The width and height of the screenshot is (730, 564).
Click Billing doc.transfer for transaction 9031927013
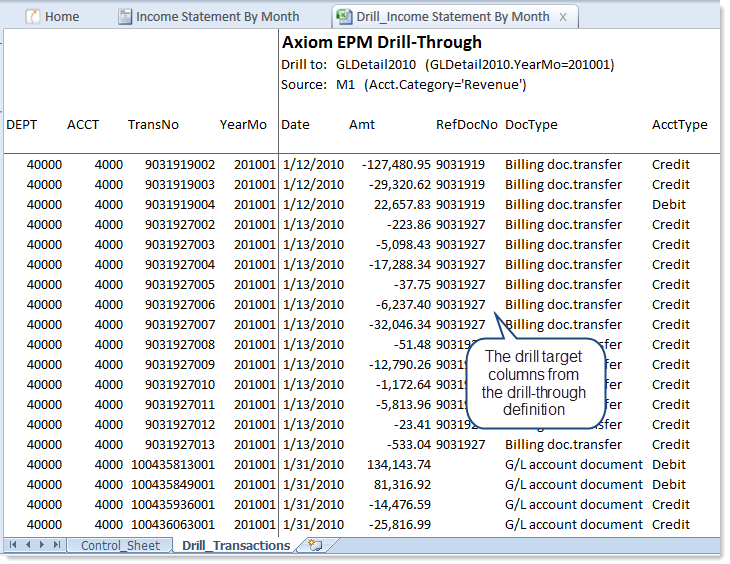click(x=563, y=445)
